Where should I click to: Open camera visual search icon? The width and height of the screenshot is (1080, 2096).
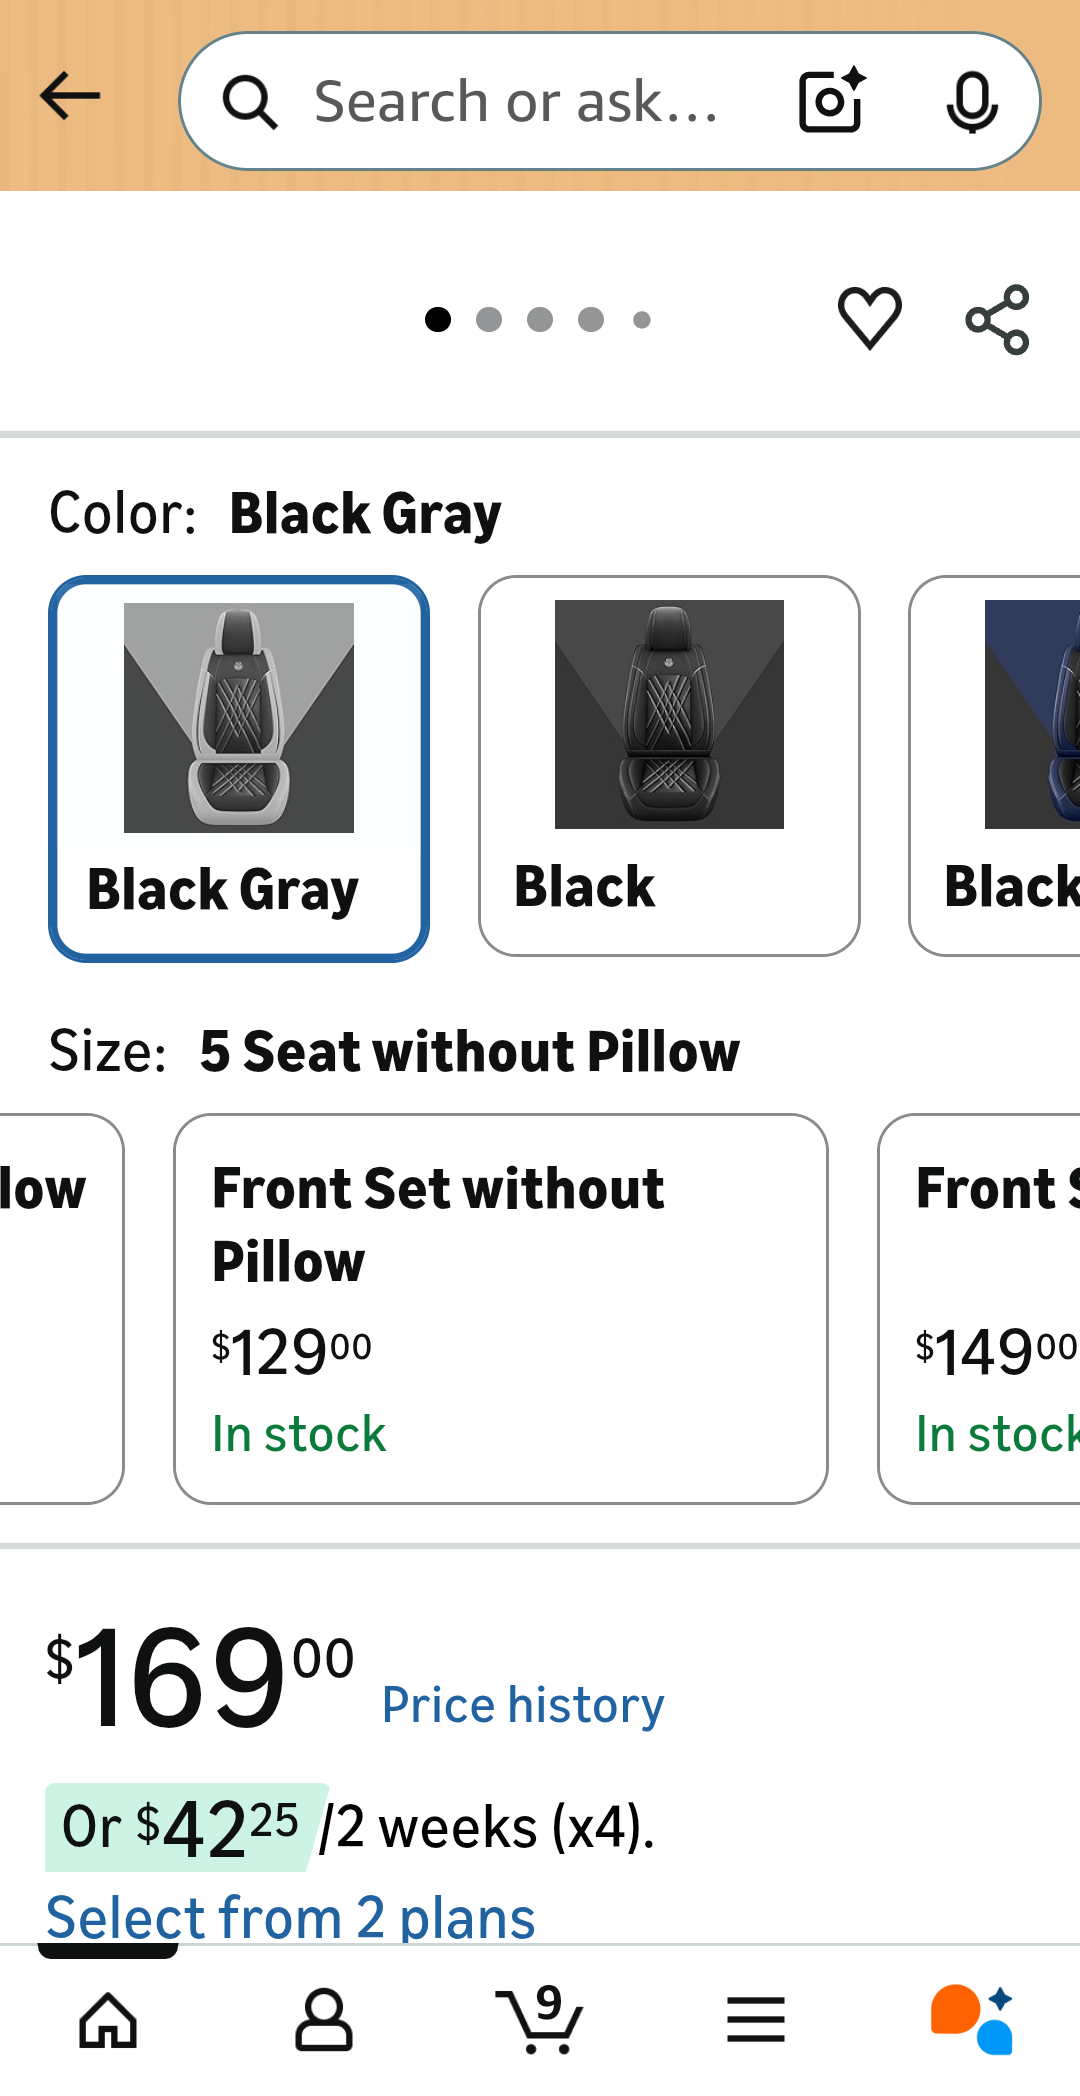[x=831, y=101]
